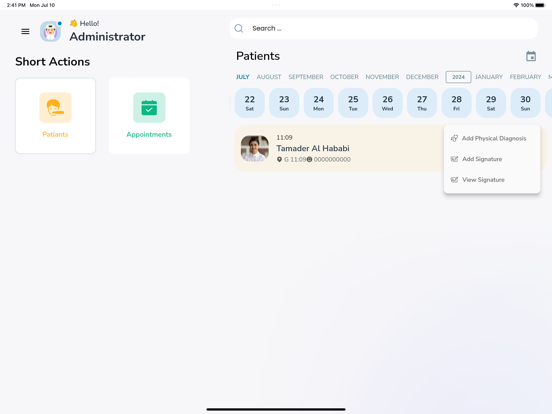Click the 11:09 appointment time
The width and height of the screenshot is (552, 414).
(284, 137)
